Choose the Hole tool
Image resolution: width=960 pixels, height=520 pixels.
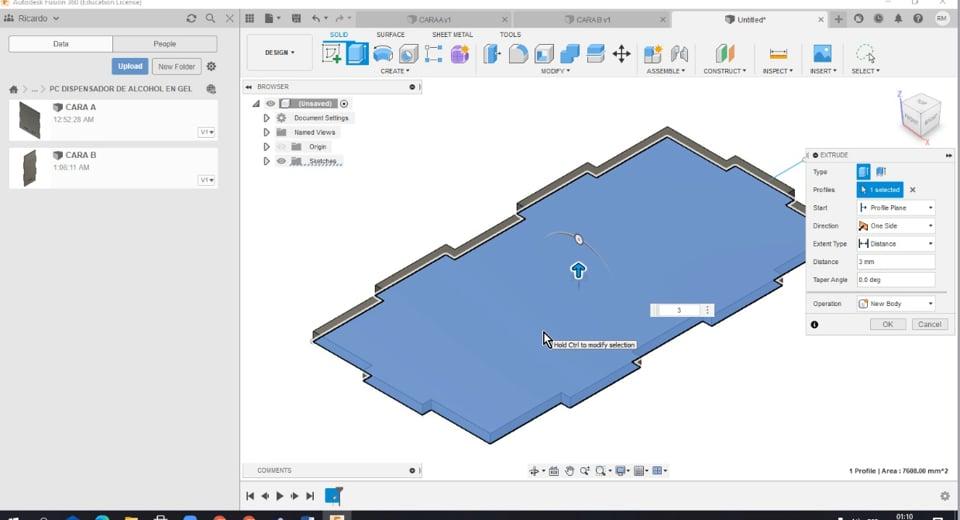pos(408,54)
